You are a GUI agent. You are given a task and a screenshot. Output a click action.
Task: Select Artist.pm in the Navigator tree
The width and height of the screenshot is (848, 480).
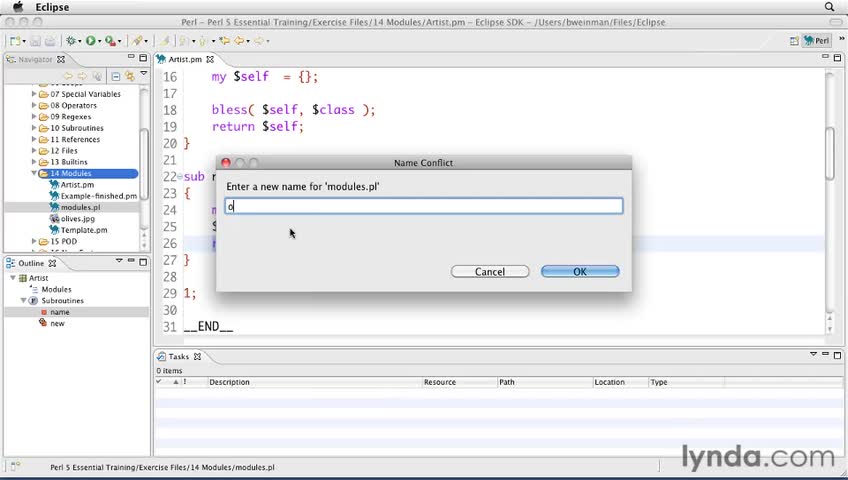(x=77, y=184)
